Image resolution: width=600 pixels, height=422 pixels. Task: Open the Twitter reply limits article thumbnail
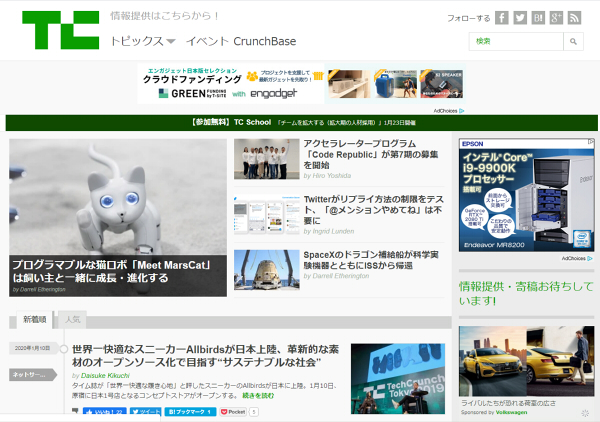(267, 214)
